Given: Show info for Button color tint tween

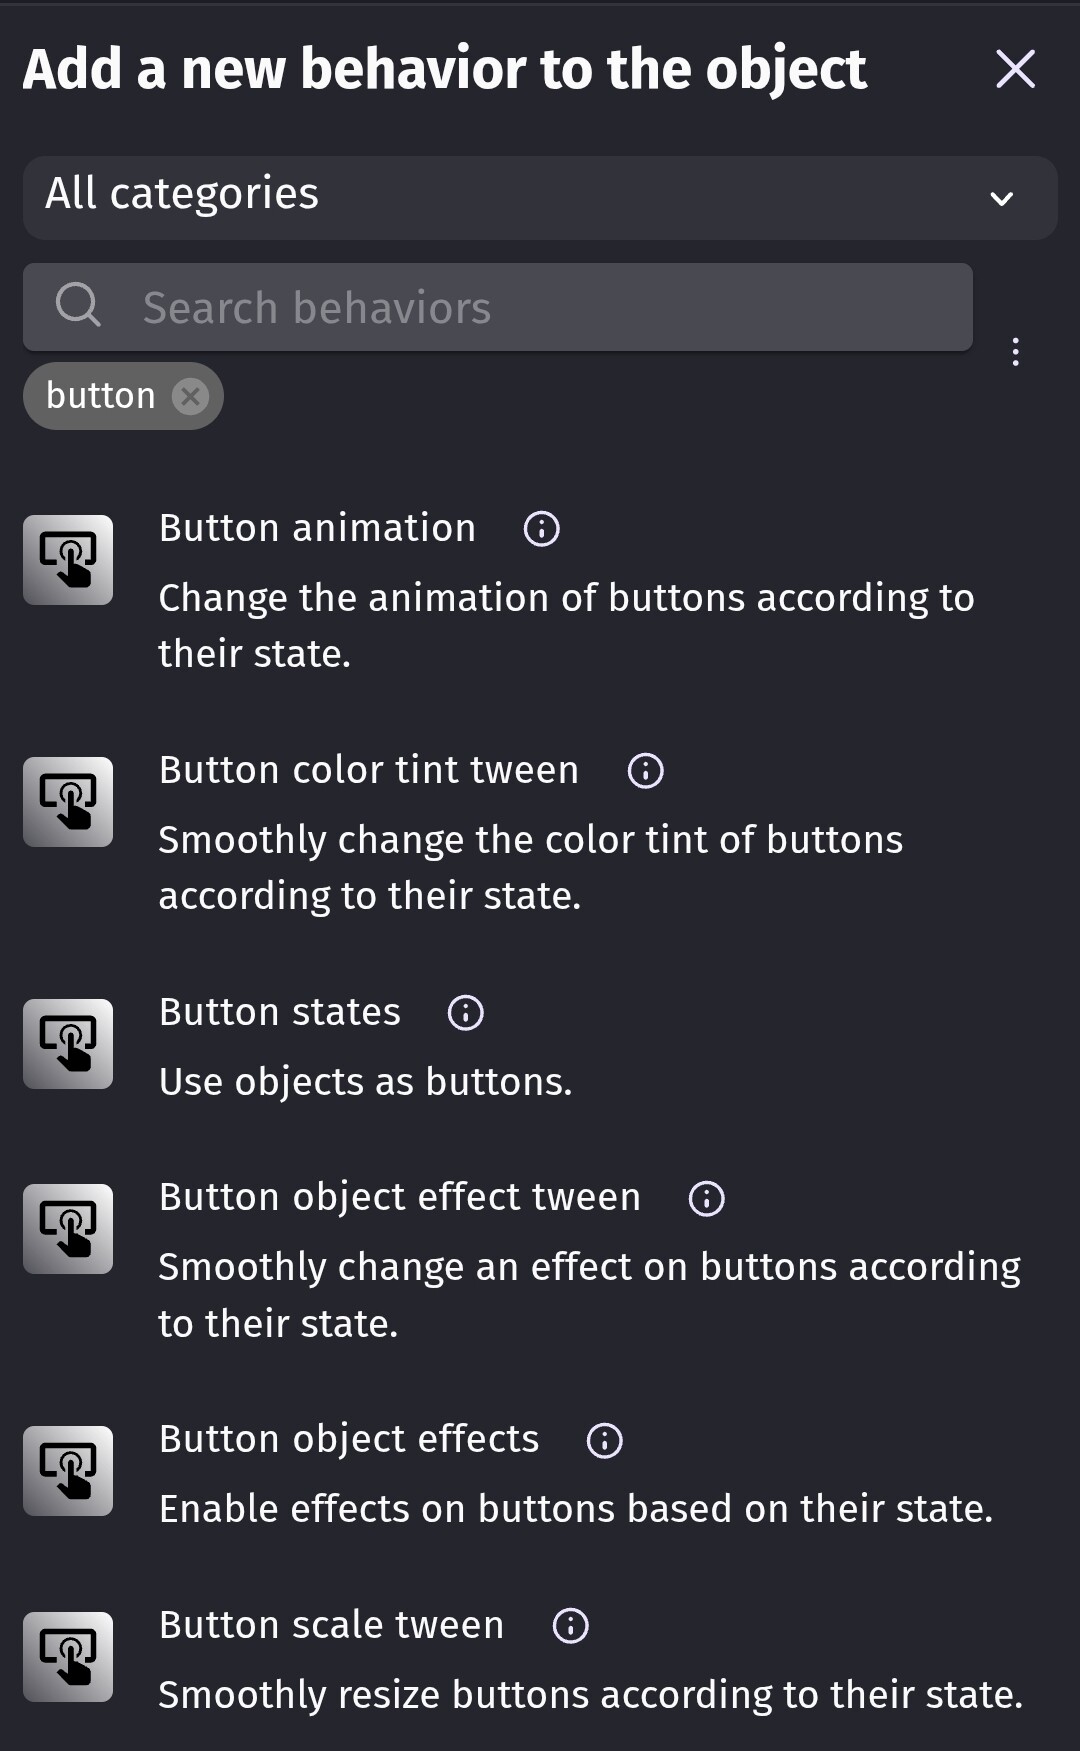Looking at the screenshot, I should click(646, 771).
